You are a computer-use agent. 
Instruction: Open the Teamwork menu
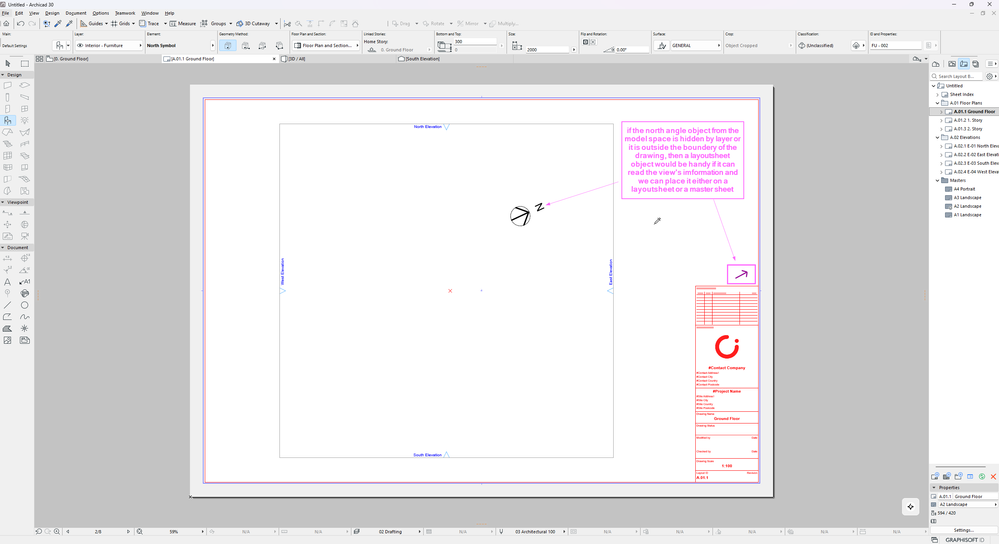coord(125,13)
